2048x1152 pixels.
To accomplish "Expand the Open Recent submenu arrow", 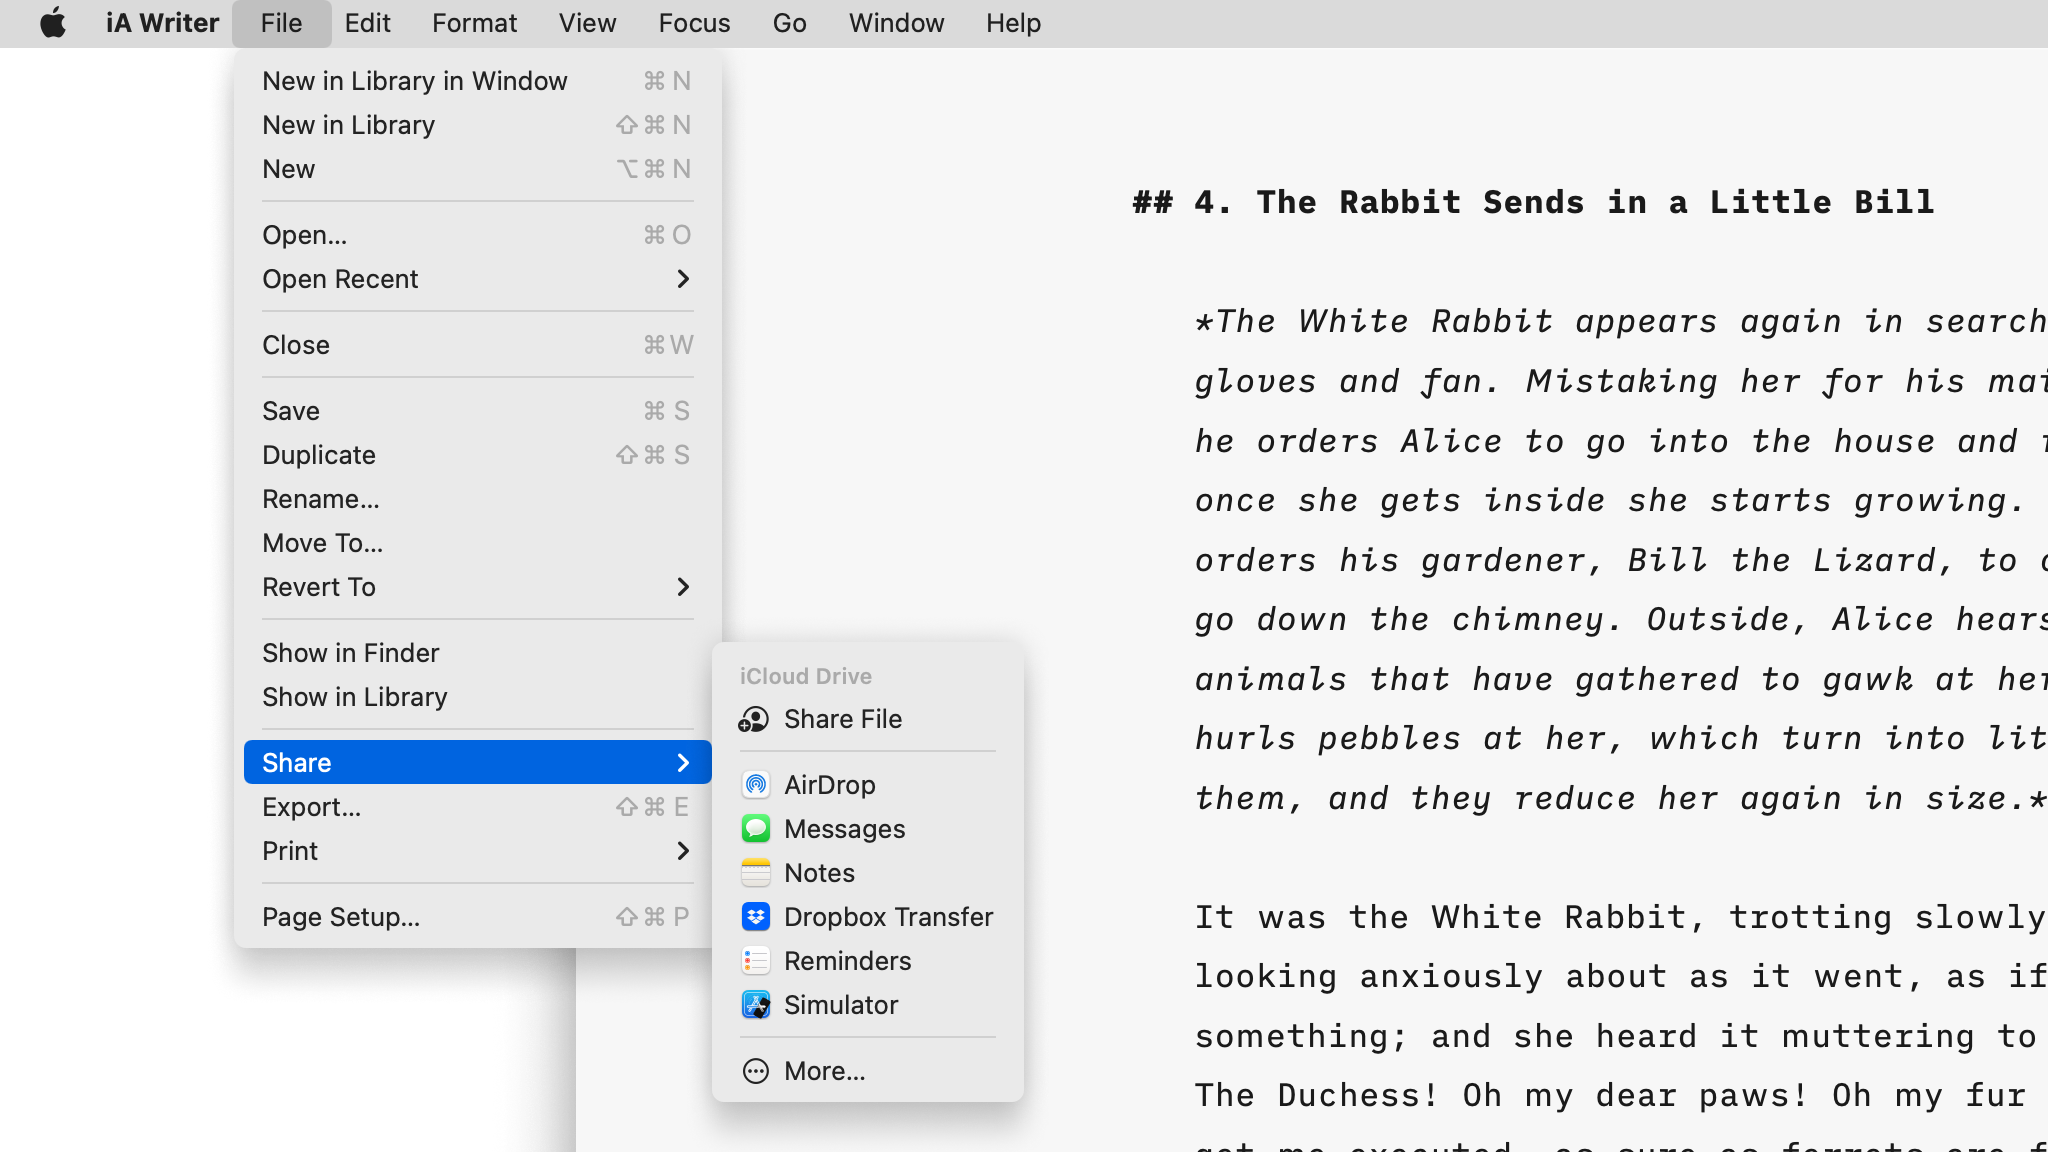I will (683, 279).
